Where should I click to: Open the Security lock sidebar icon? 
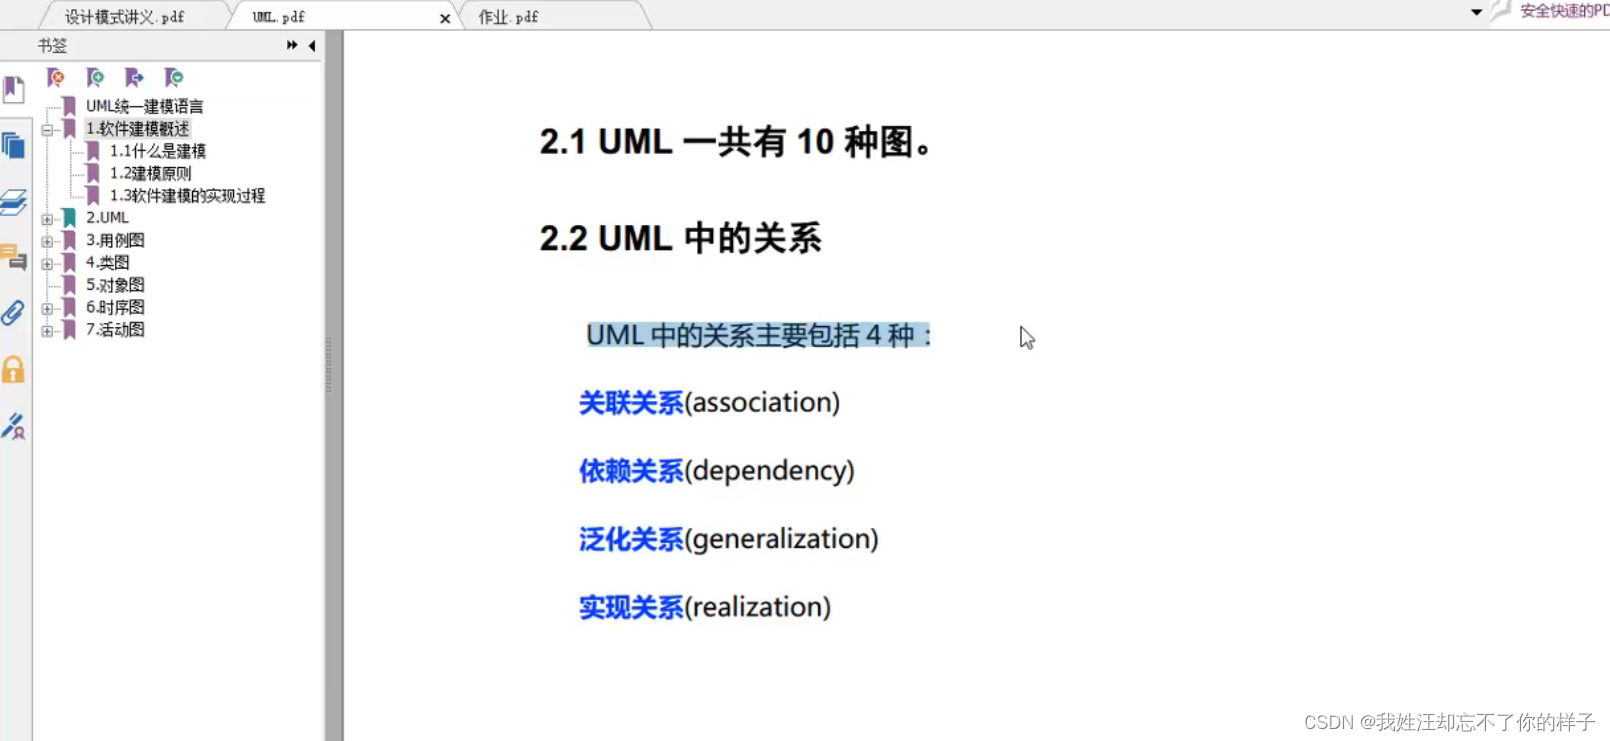[x=13, y=370]
